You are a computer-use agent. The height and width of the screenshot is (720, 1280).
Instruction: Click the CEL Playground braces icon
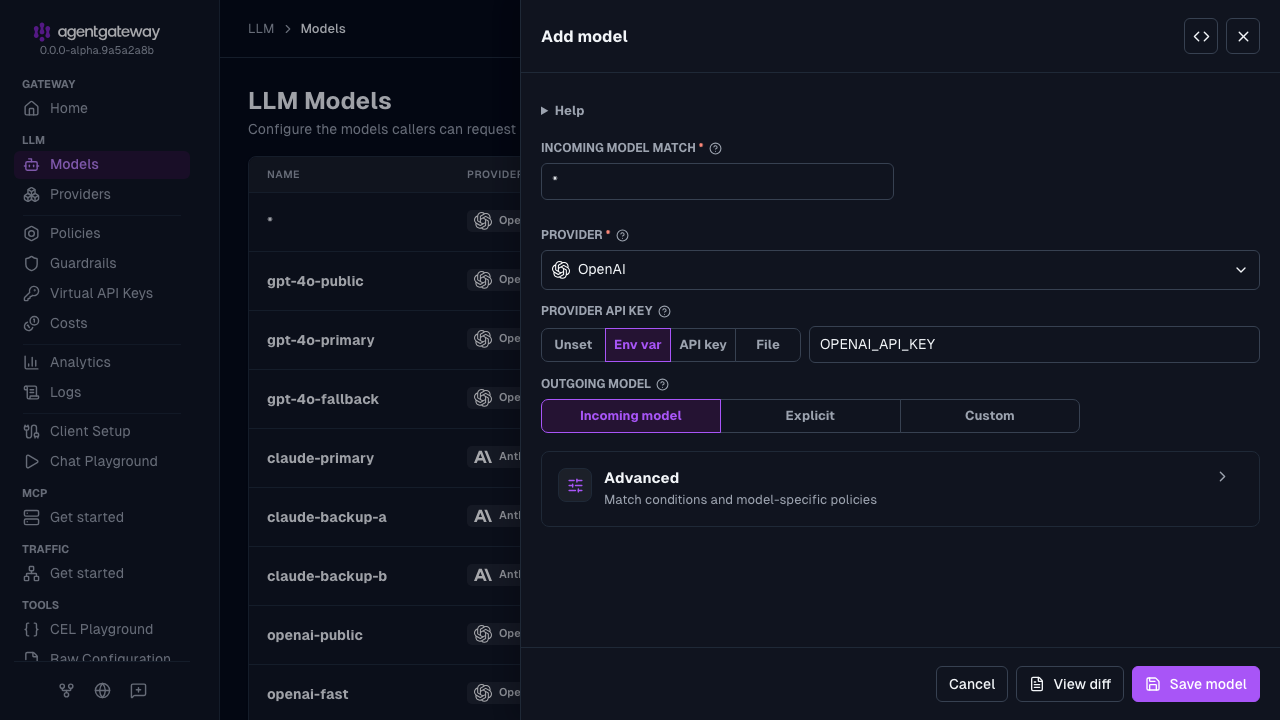pyautogui.click(x=31, y=629)
